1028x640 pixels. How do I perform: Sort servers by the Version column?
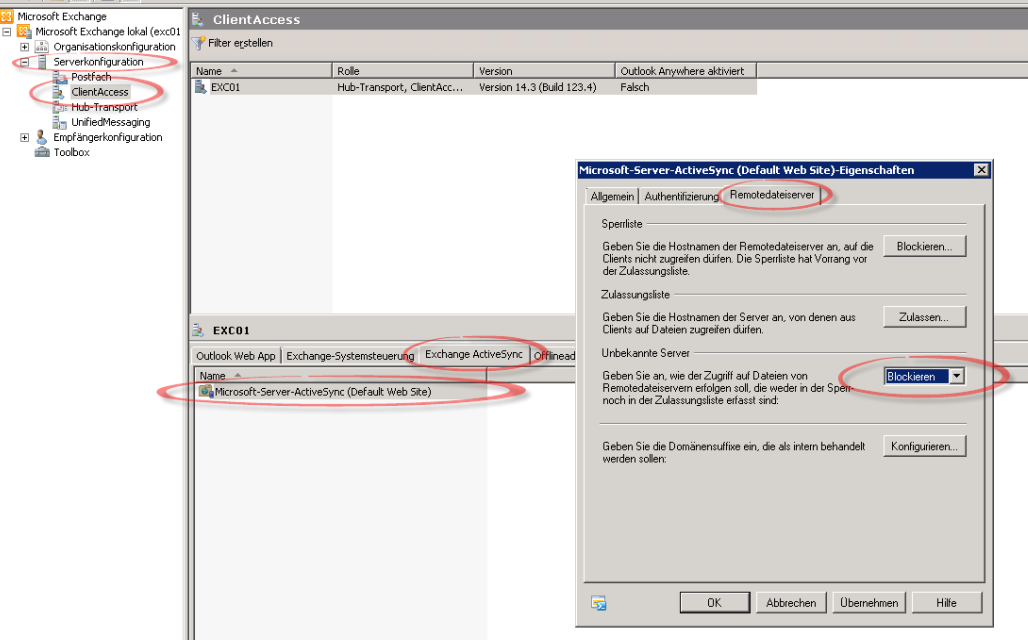pos(544,71)
